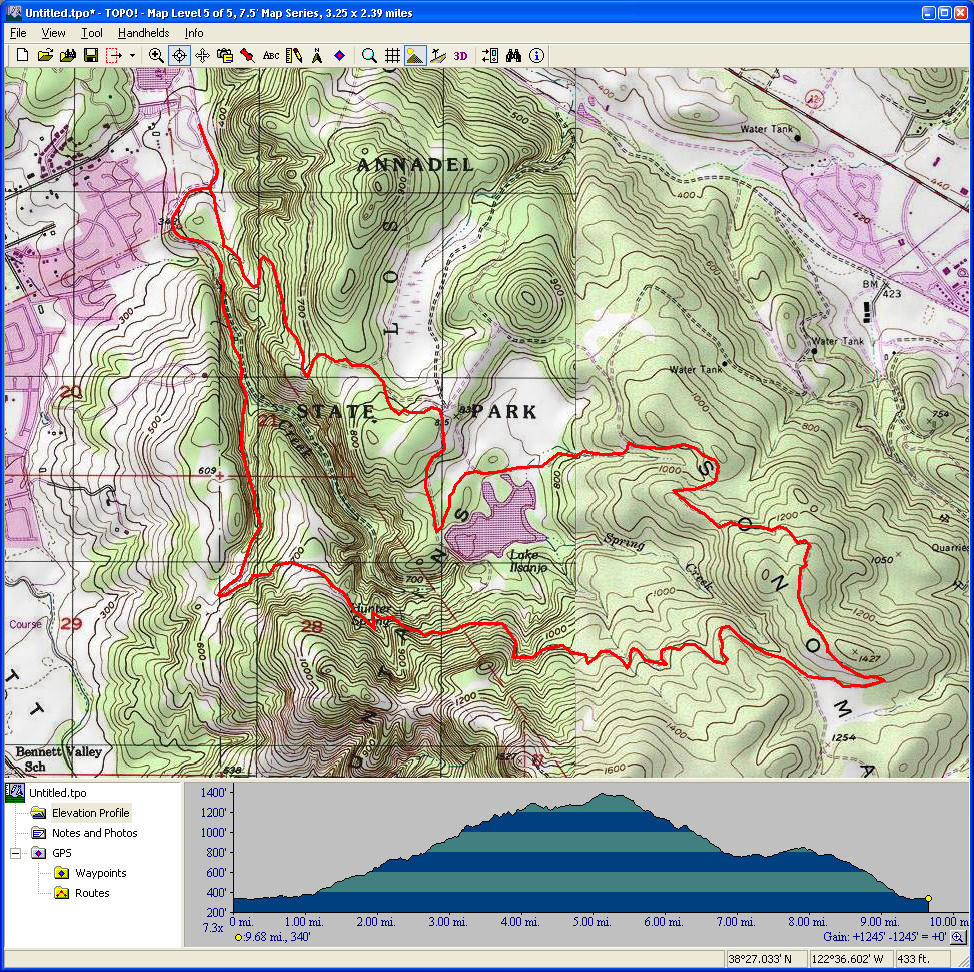
Task: Select the Zoom In magnifier tool
Action: pyautogui.click(x=156, y=56)
